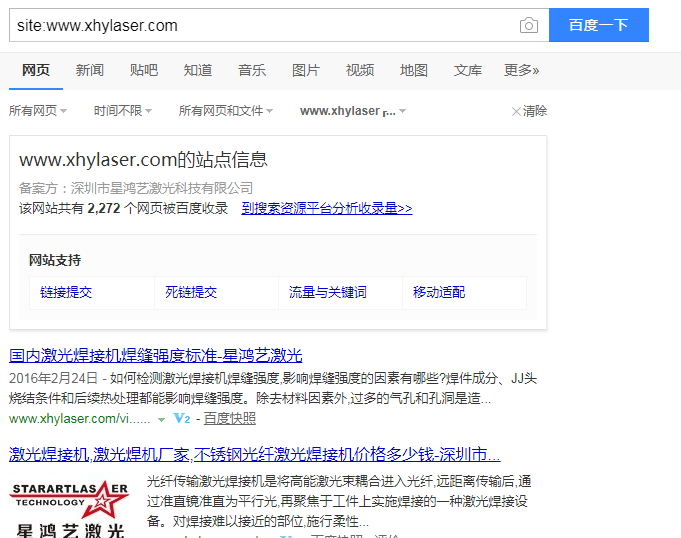Screen dimensions: 681x538
Task: Clear filters with the ×清除 button
Action: point(529,111)
